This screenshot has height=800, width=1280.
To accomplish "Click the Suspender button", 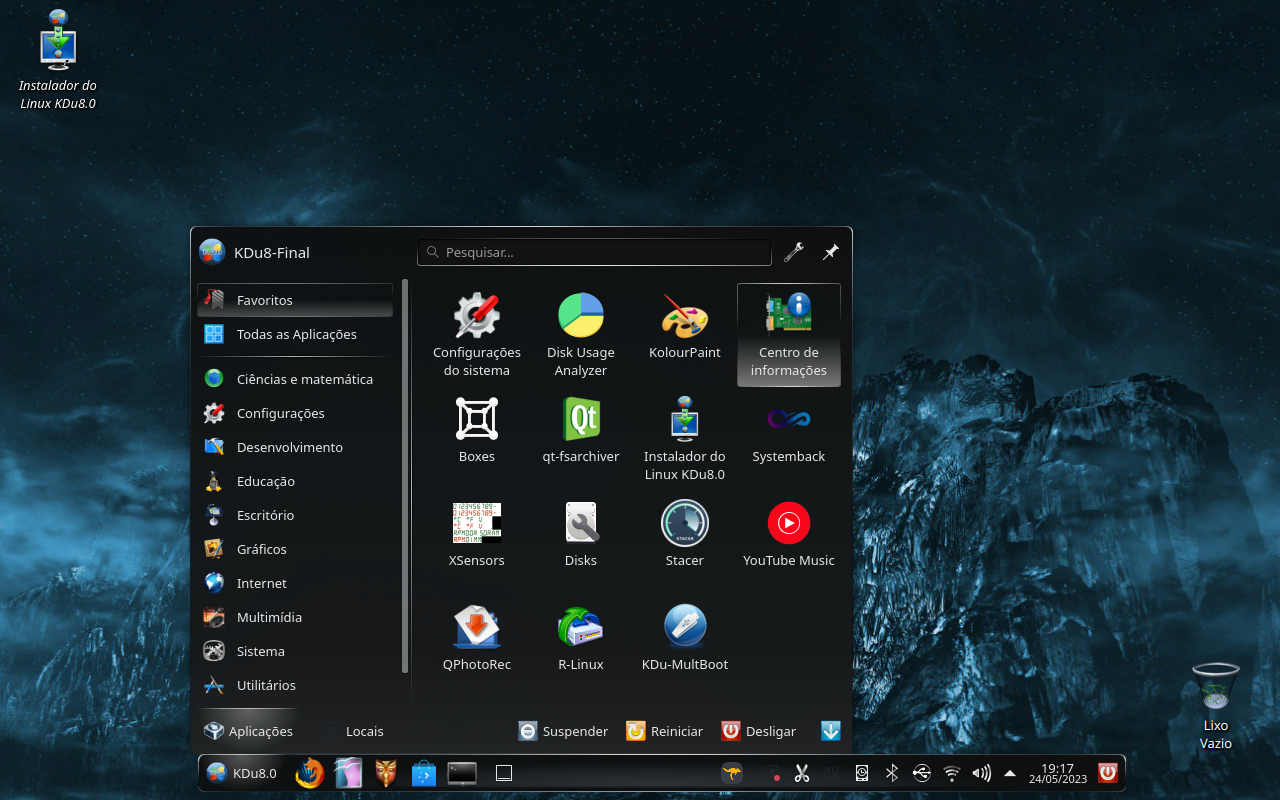I will (564, 731).
